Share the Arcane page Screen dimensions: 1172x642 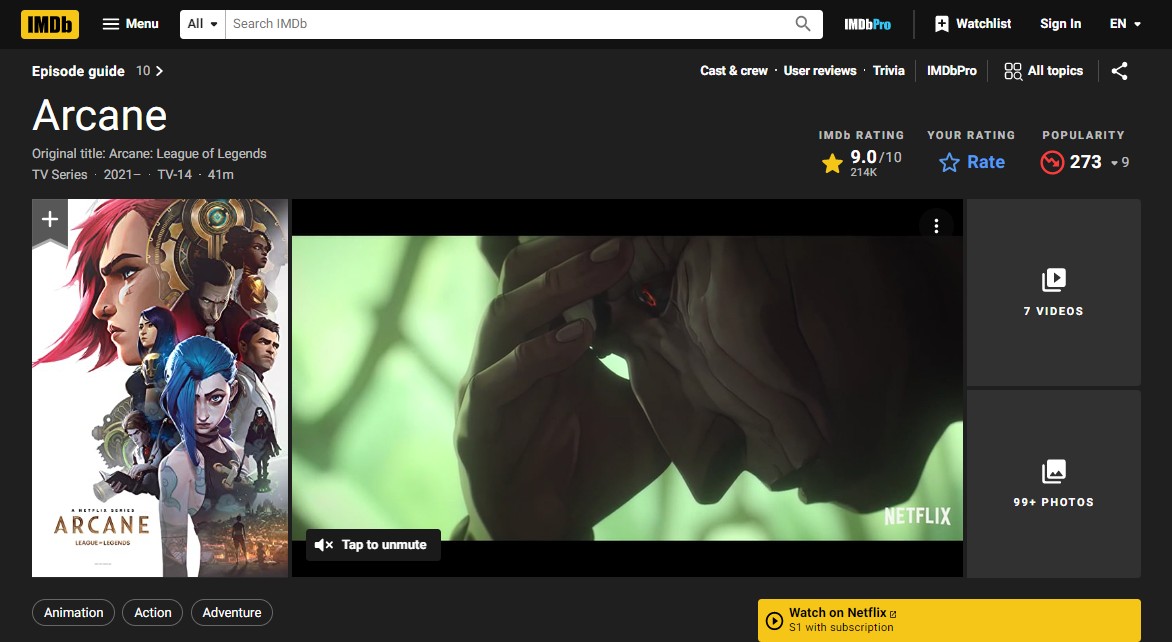click(x=1119, y=71)
